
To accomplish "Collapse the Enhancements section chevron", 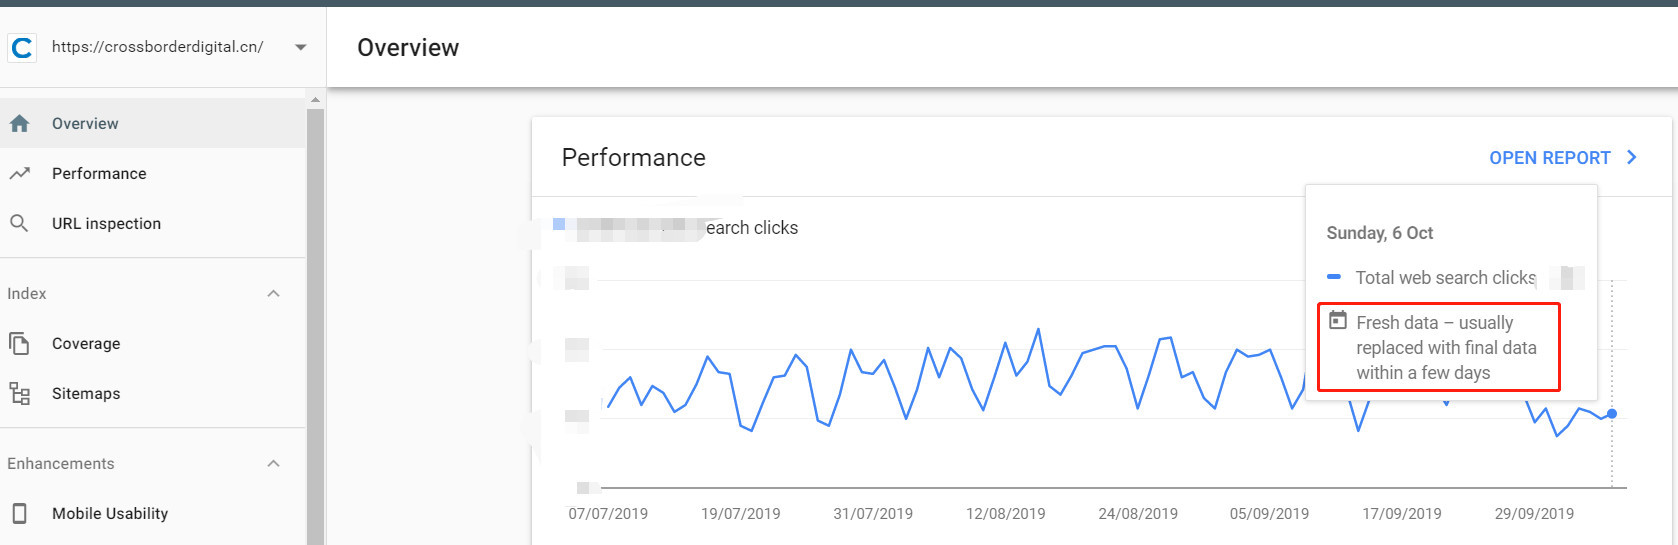I will point(274,464).
